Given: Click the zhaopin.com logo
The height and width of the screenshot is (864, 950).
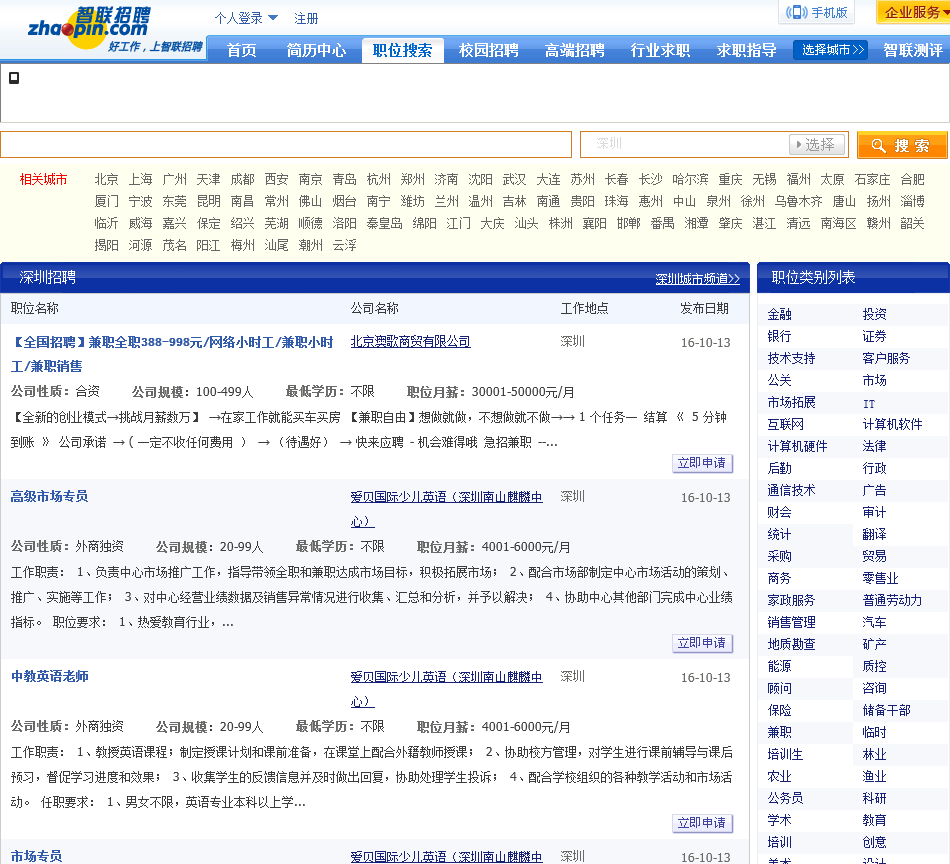Looking at the screenshot, I should (115, 30).
